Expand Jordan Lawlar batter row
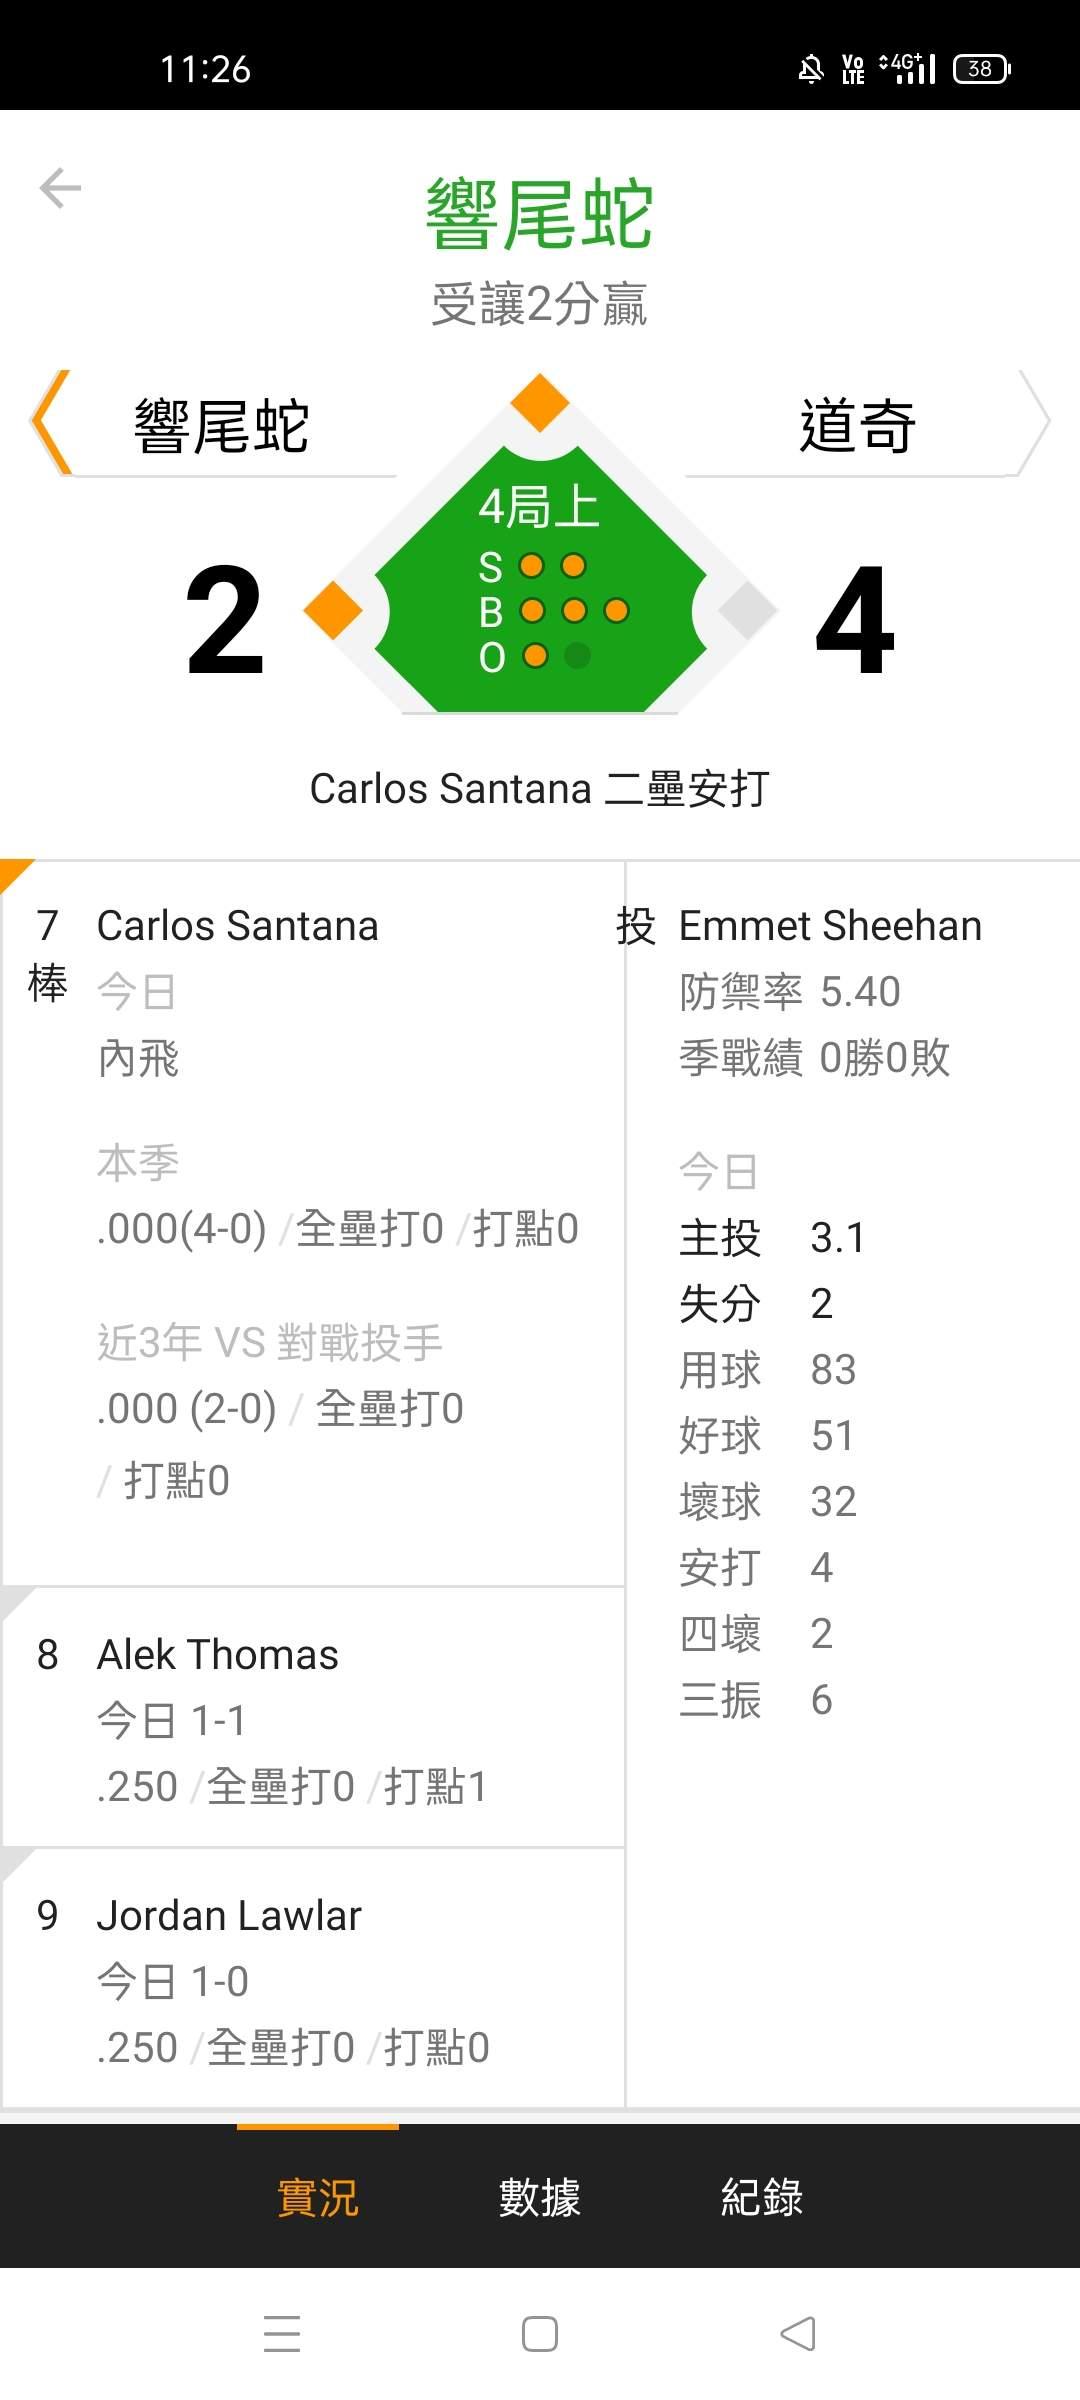Image resolution: width=1080 pixels, height=2400 pixels. pyautogui.click(x=314, y=1980)
